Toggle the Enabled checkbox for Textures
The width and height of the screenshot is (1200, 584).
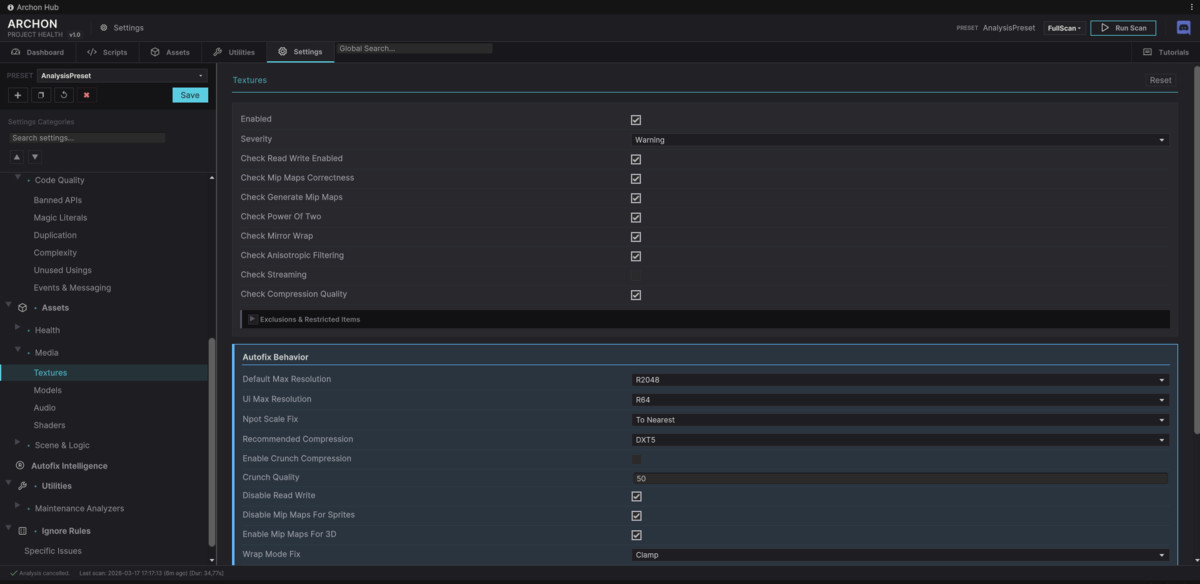click(636, 120)
